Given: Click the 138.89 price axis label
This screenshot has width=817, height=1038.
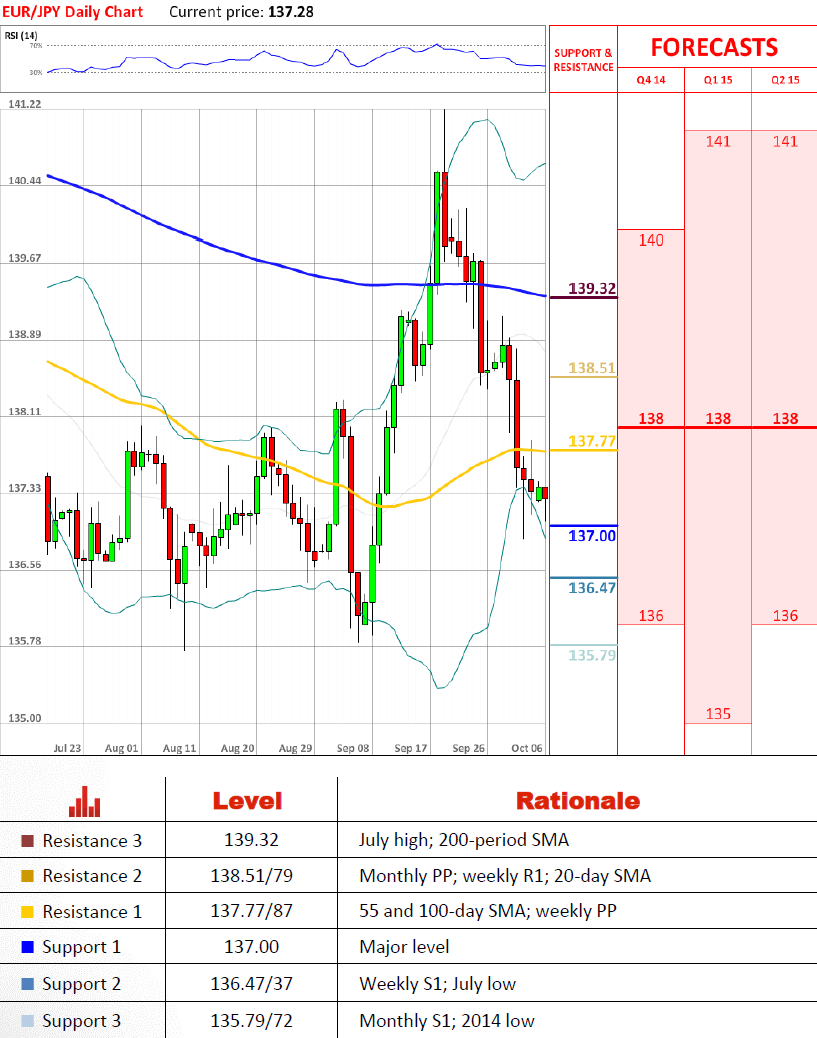Looking at the screenshot, I should coord(24,334).
